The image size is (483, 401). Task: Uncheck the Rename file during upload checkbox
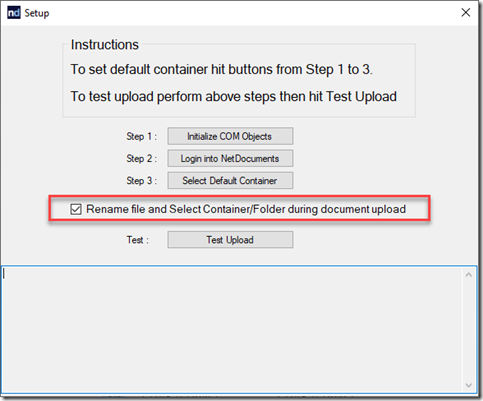[x=76, y=209]
